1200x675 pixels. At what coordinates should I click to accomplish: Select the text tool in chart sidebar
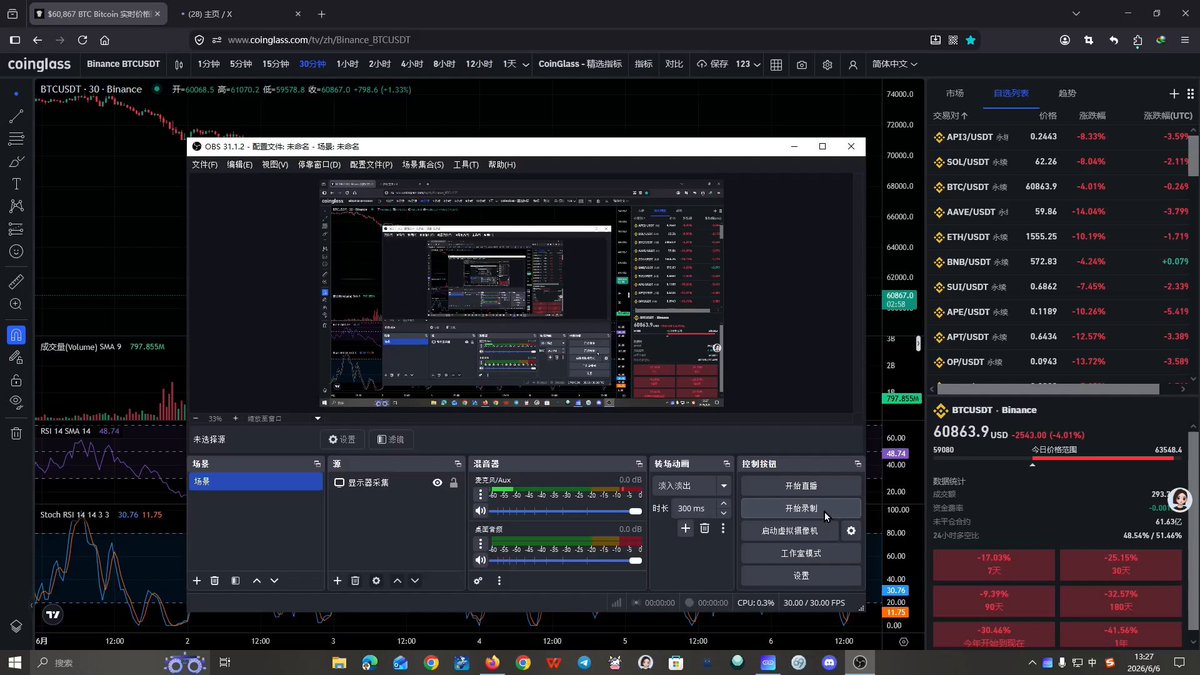point(16,184)
